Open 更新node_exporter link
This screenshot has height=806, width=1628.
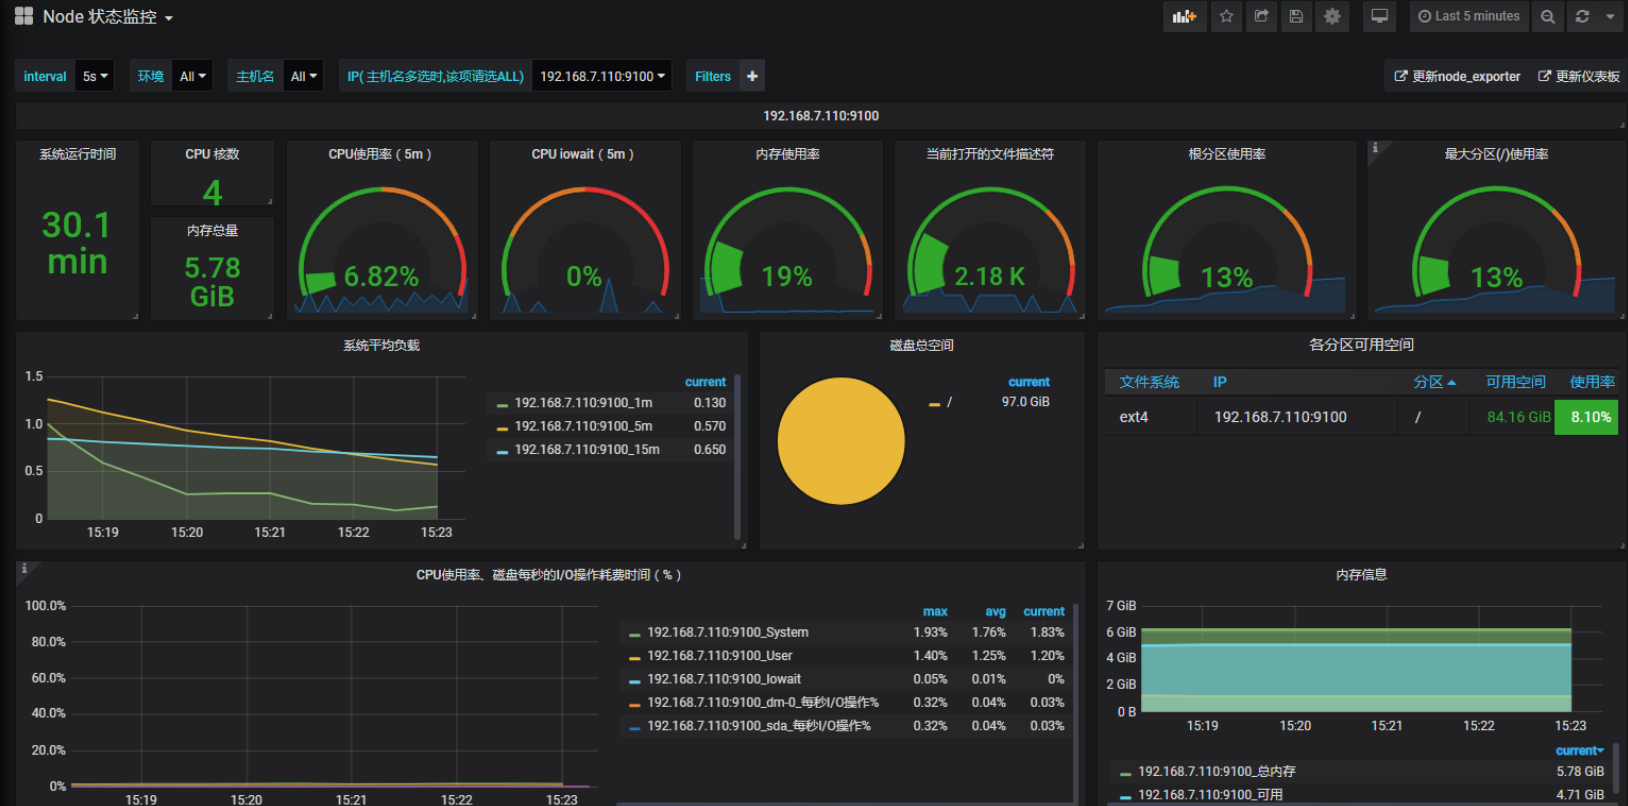pos(1457,76)
